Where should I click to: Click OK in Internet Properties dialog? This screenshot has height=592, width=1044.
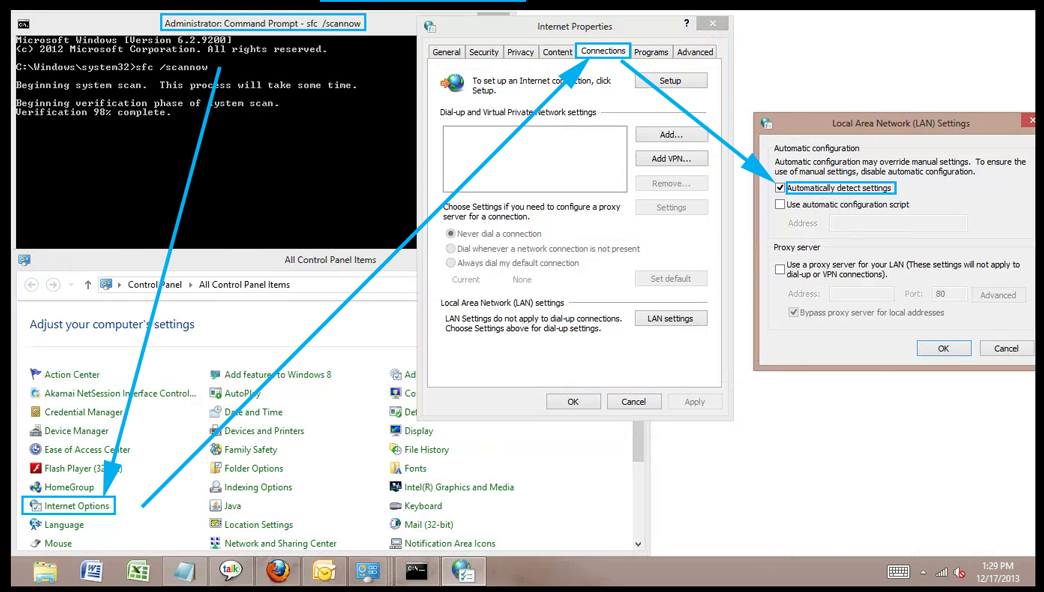point(573,402)
